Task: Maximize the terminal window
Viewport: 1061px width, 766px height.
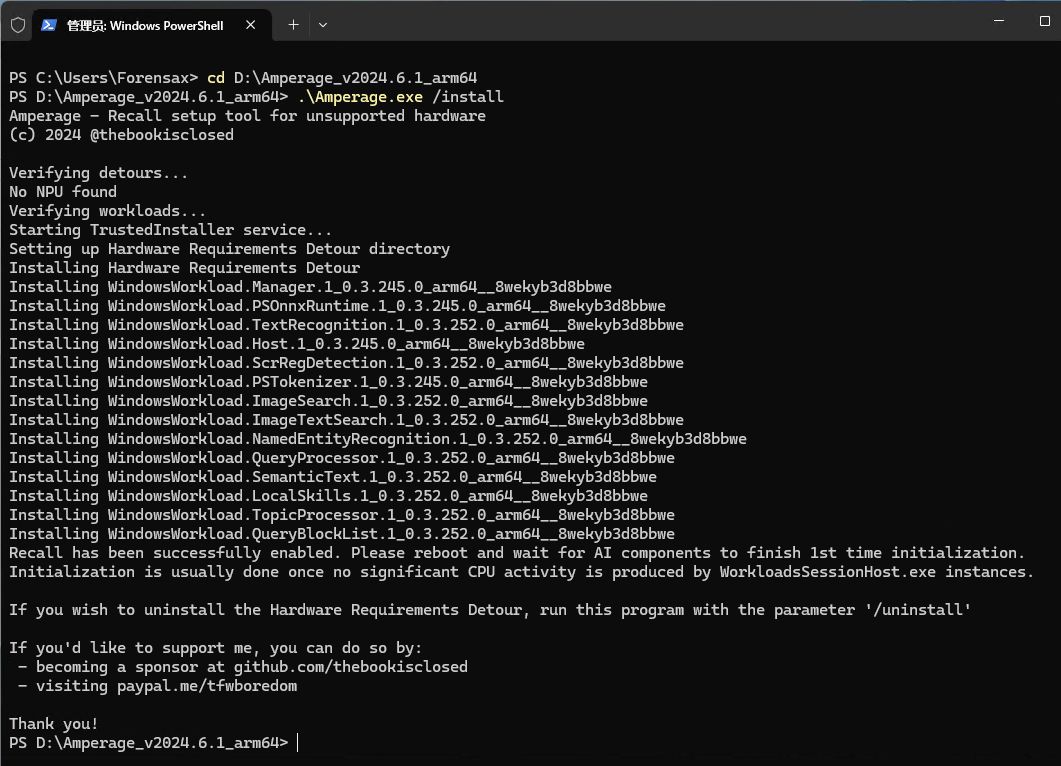Action: point(1046,20)
